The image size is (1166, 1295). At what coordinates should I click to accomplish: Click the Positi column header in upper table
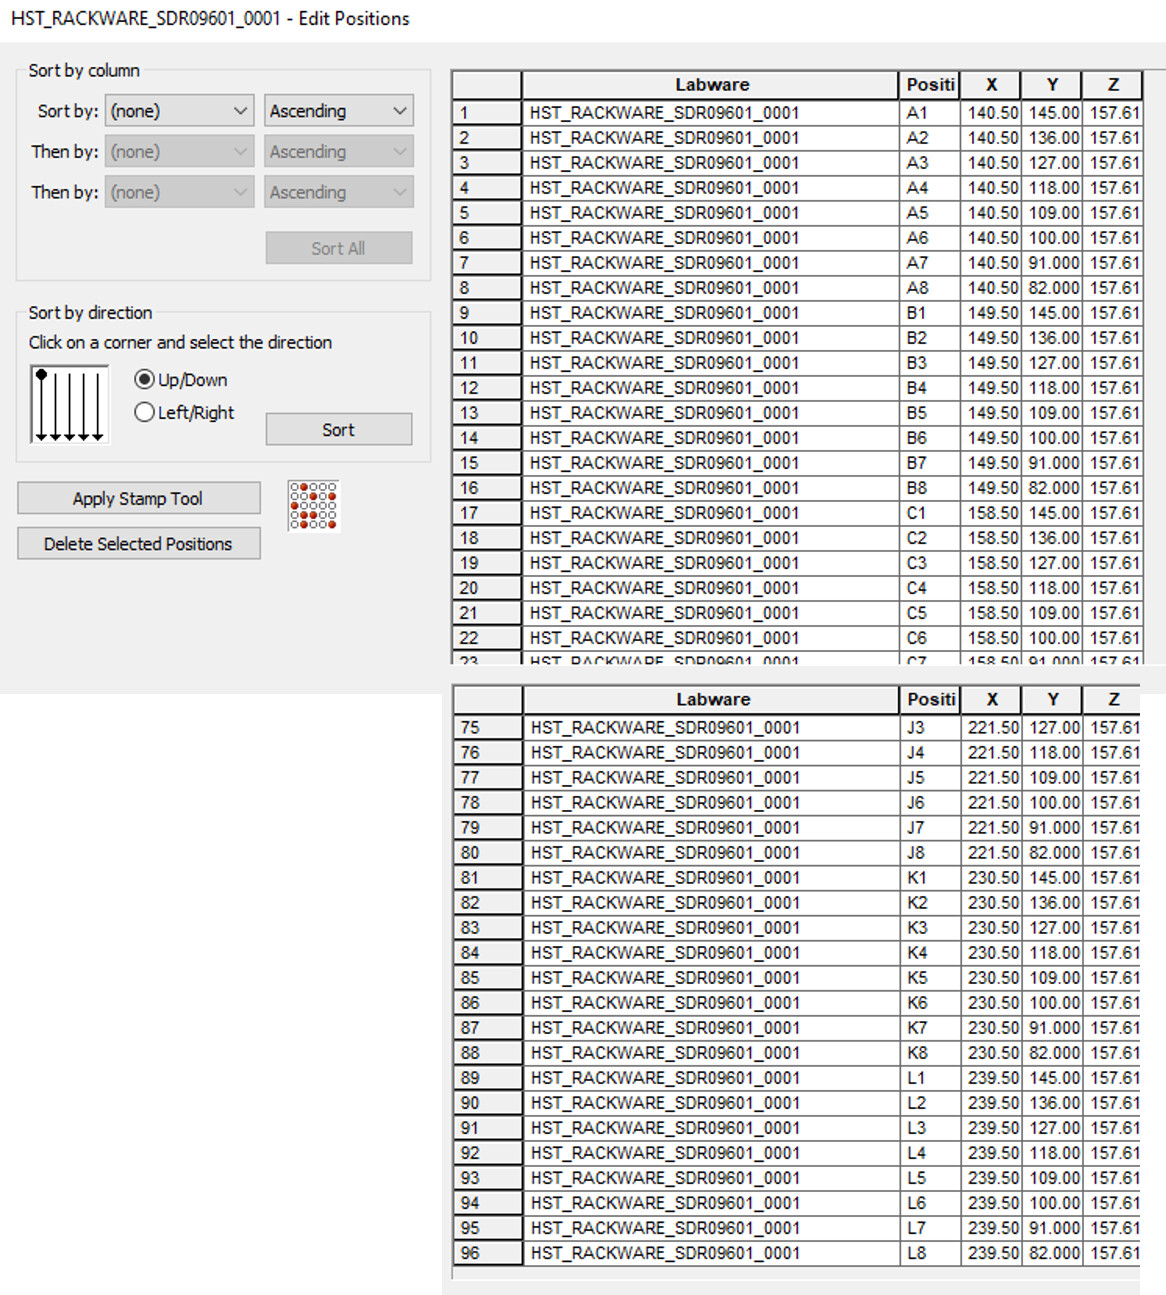click(930, 85)
